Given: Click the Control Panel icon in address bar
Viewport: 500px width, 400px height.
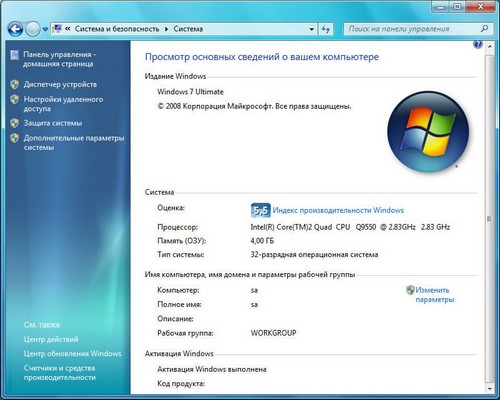Looking at the screenshot, I should [x=58, y=29].
